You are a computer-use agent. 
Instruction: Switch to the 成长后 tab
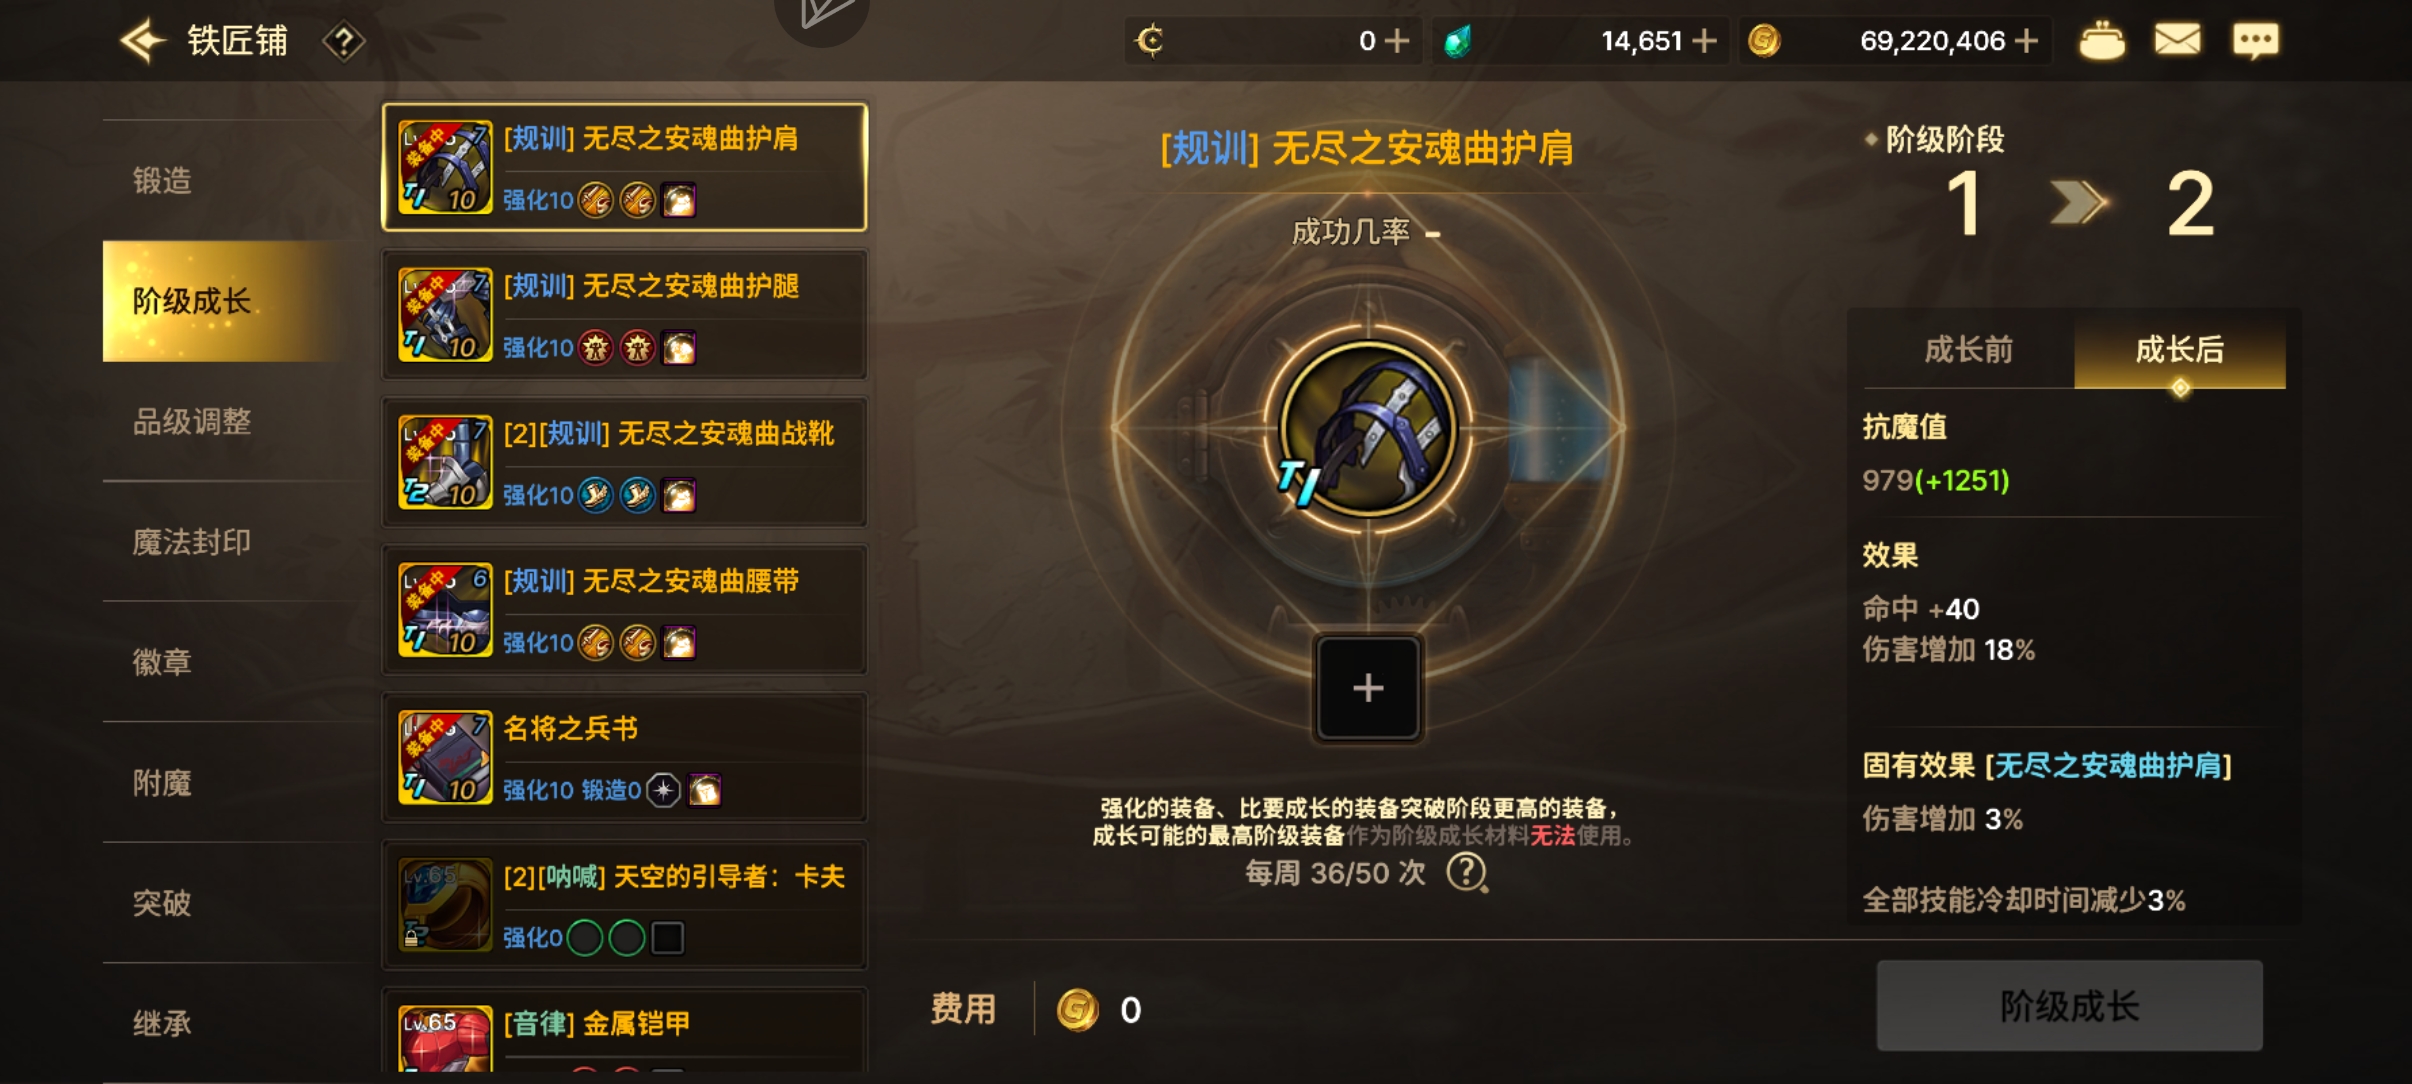[x=2180, y=350]
